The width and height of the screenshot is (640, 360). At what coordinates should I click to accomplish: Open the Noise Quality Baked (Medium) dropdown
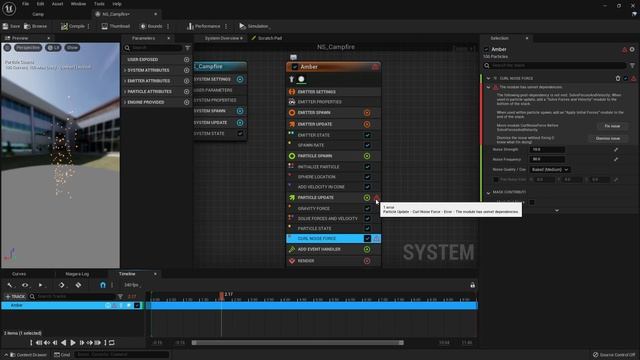click(550, 169)
